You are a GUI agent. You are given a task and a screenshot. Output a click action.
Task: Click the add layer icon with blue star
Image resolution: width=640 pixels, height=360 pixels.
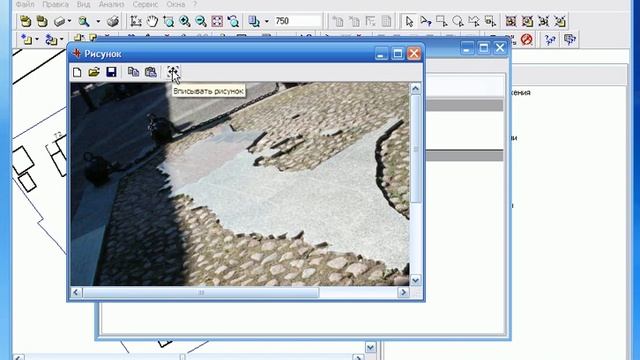point(27,40)
